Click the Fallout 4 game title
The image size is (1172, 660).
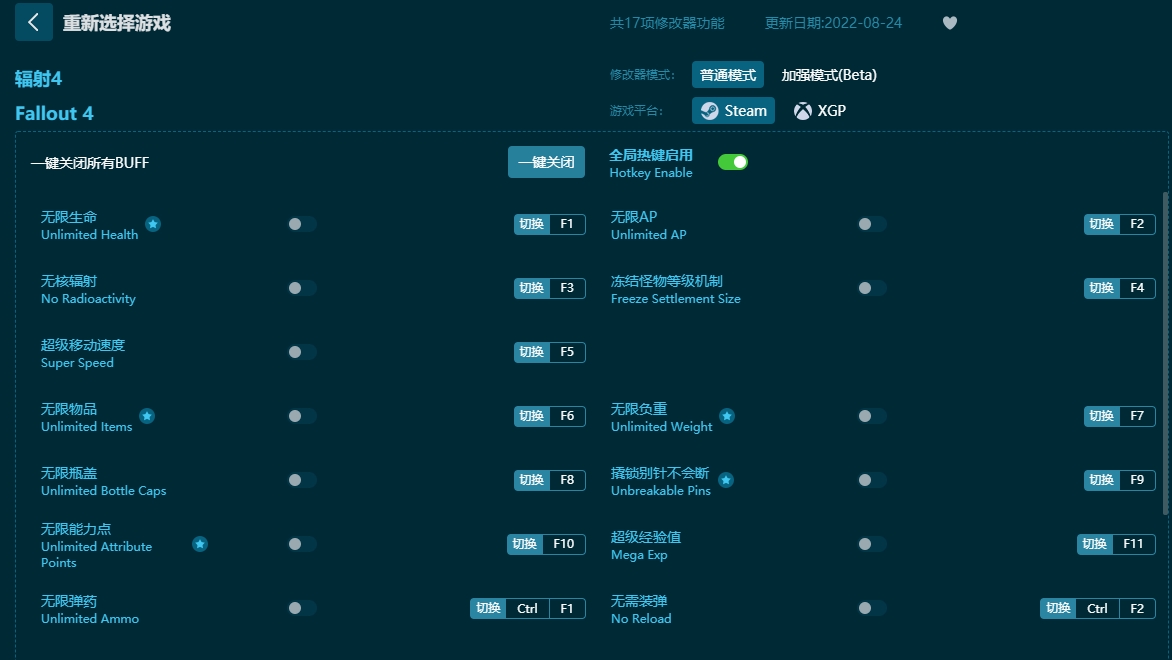pyautogui.click(x=54, y=114)
